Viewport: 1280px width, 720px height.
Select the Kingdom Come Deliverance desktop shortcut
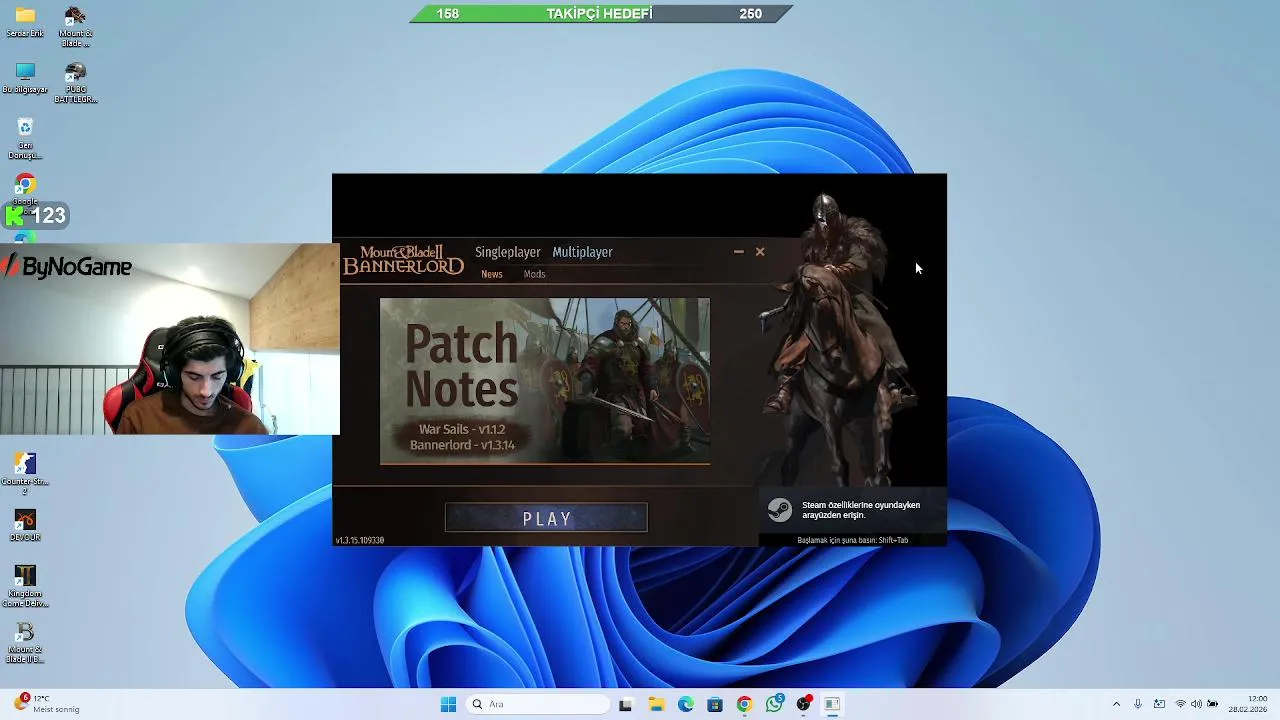(x=25, y=586)
